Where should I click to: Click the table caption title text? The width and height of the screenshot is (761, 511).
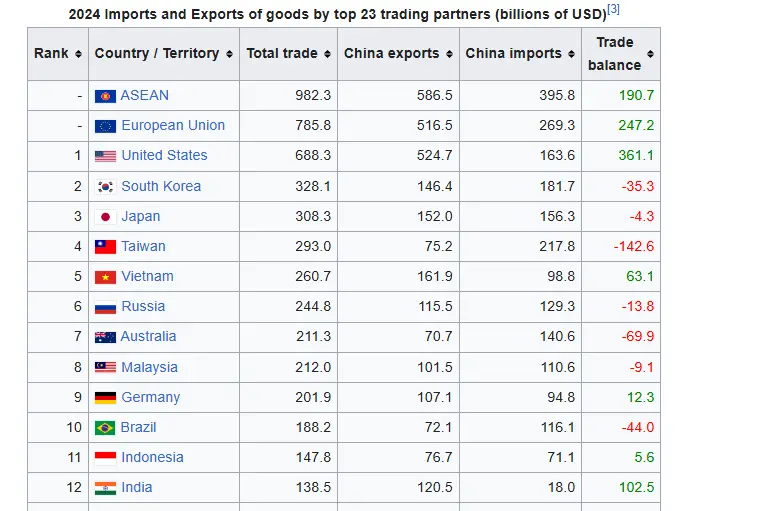point(338,14)
